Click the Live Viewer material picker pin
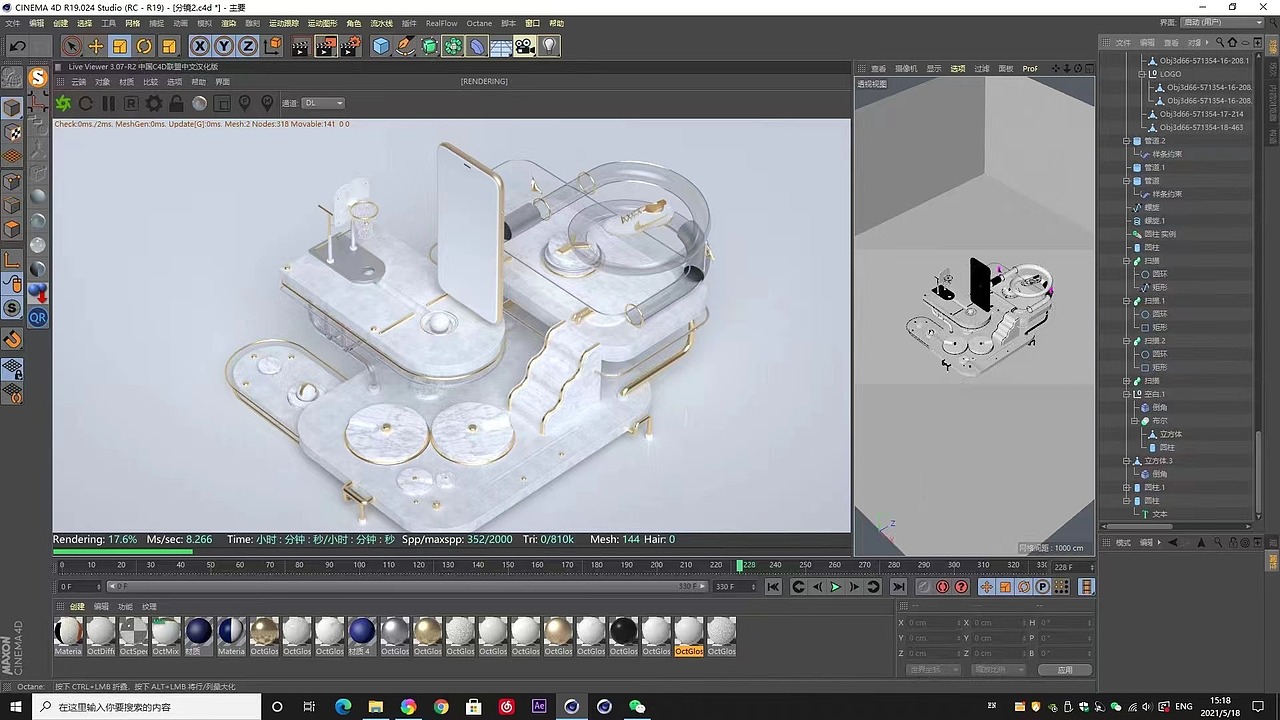Viewport: 1280px width, 720px height. pos(267,103)
